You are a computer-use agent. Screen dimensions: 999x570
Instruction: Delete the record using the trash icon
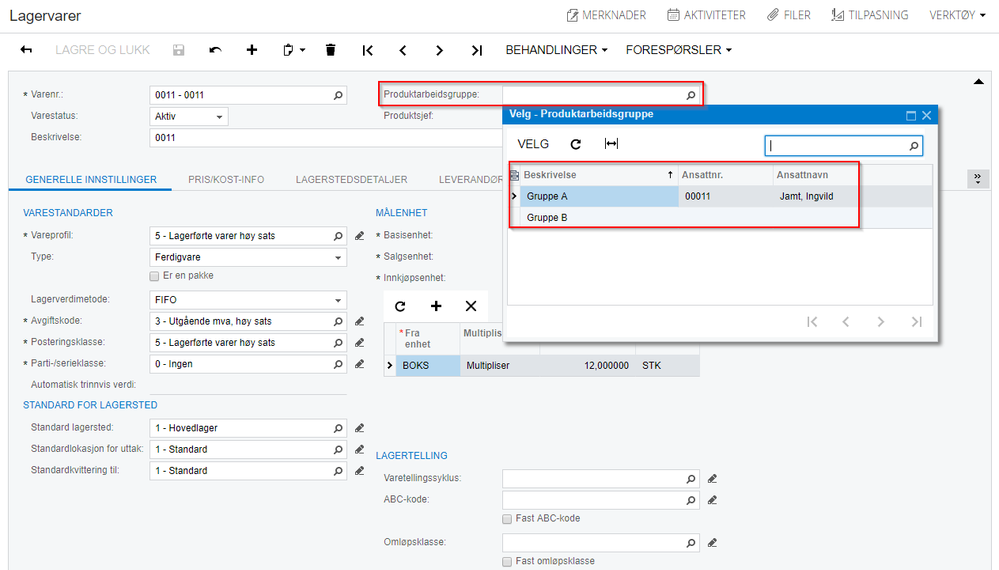[330, 50]
